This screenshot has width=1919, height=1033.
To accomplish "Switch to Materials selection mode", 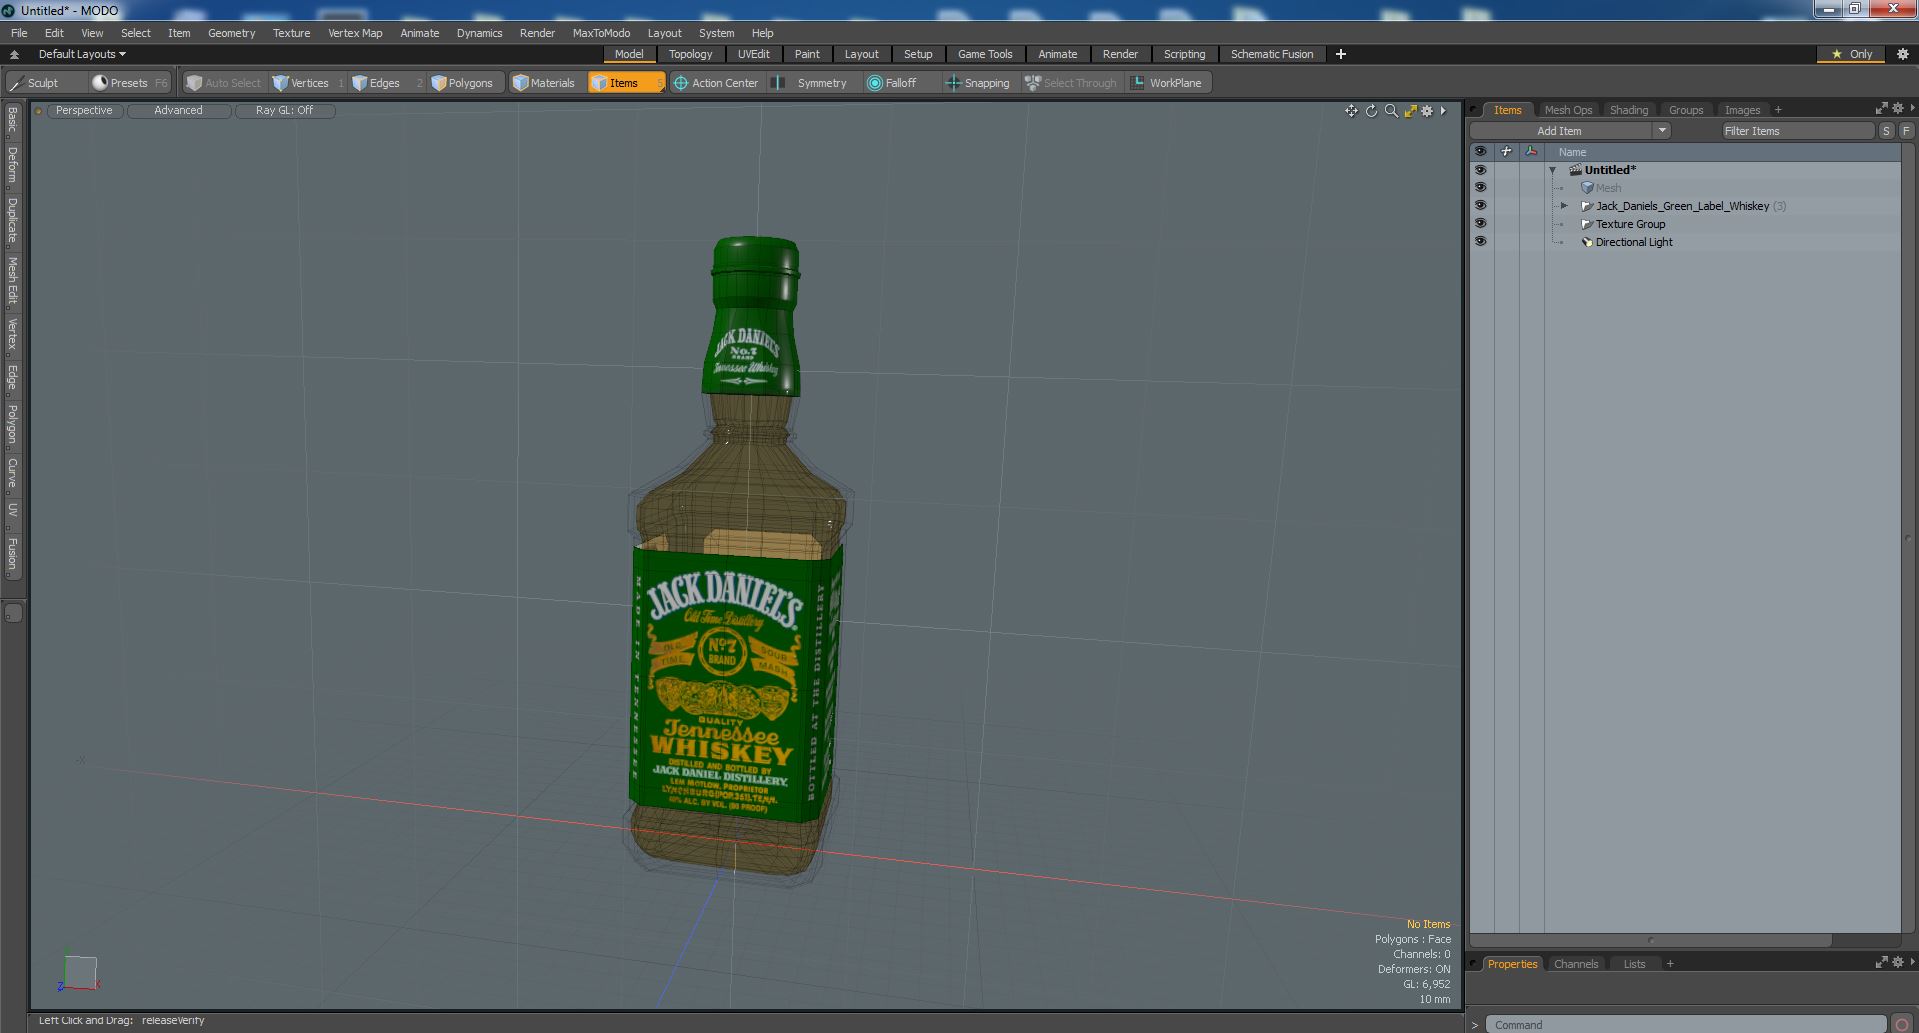I will pos(544,83).
